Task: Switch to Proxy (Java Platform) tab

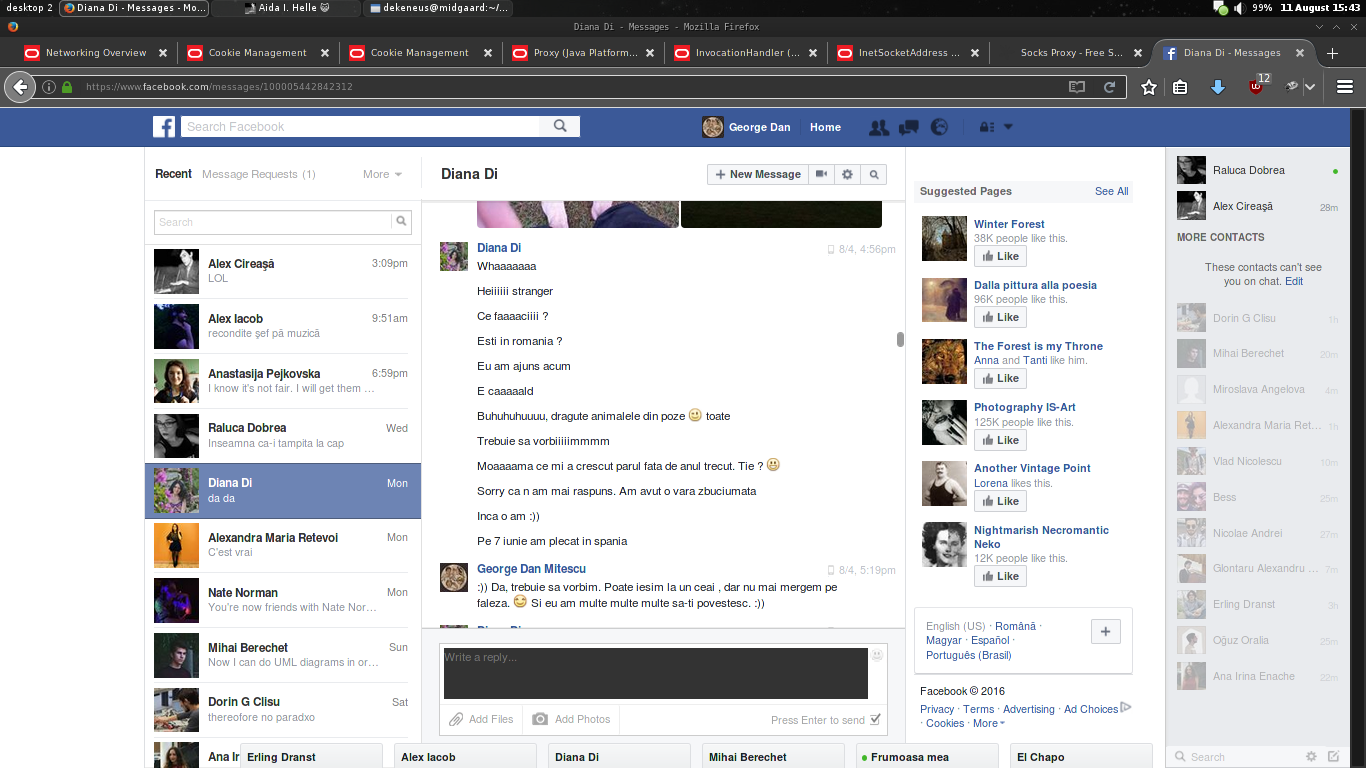Action: [586, 53]
